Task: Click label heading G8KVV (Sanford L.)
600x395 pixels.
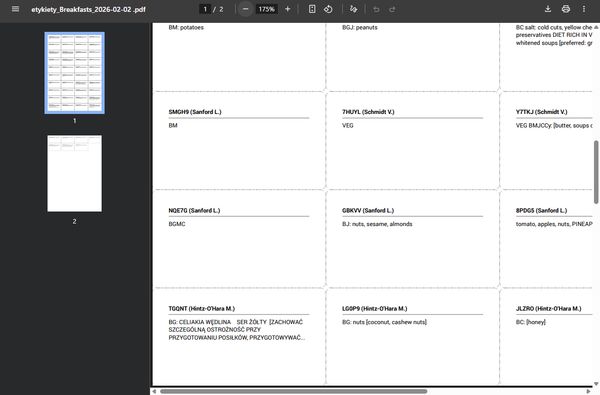Action: pyautogui.click(x=368, y=210)
